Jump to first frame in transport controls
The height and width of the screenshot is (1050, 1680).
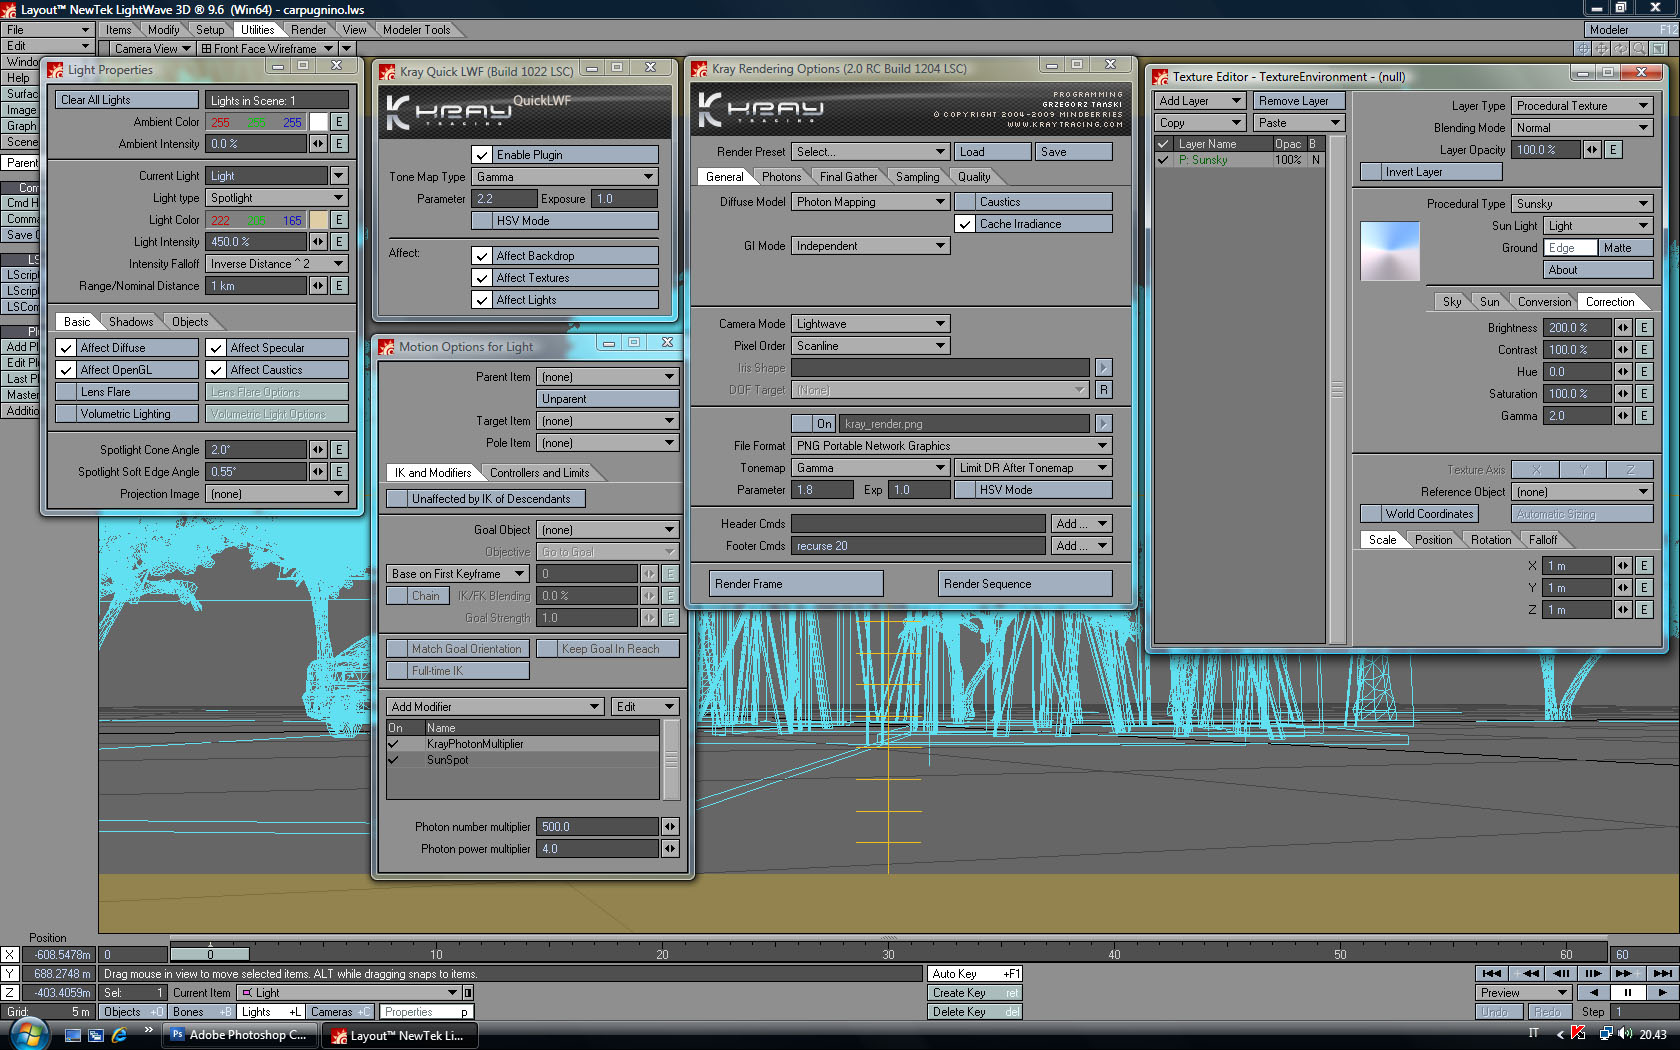[x=1492, y=973]
